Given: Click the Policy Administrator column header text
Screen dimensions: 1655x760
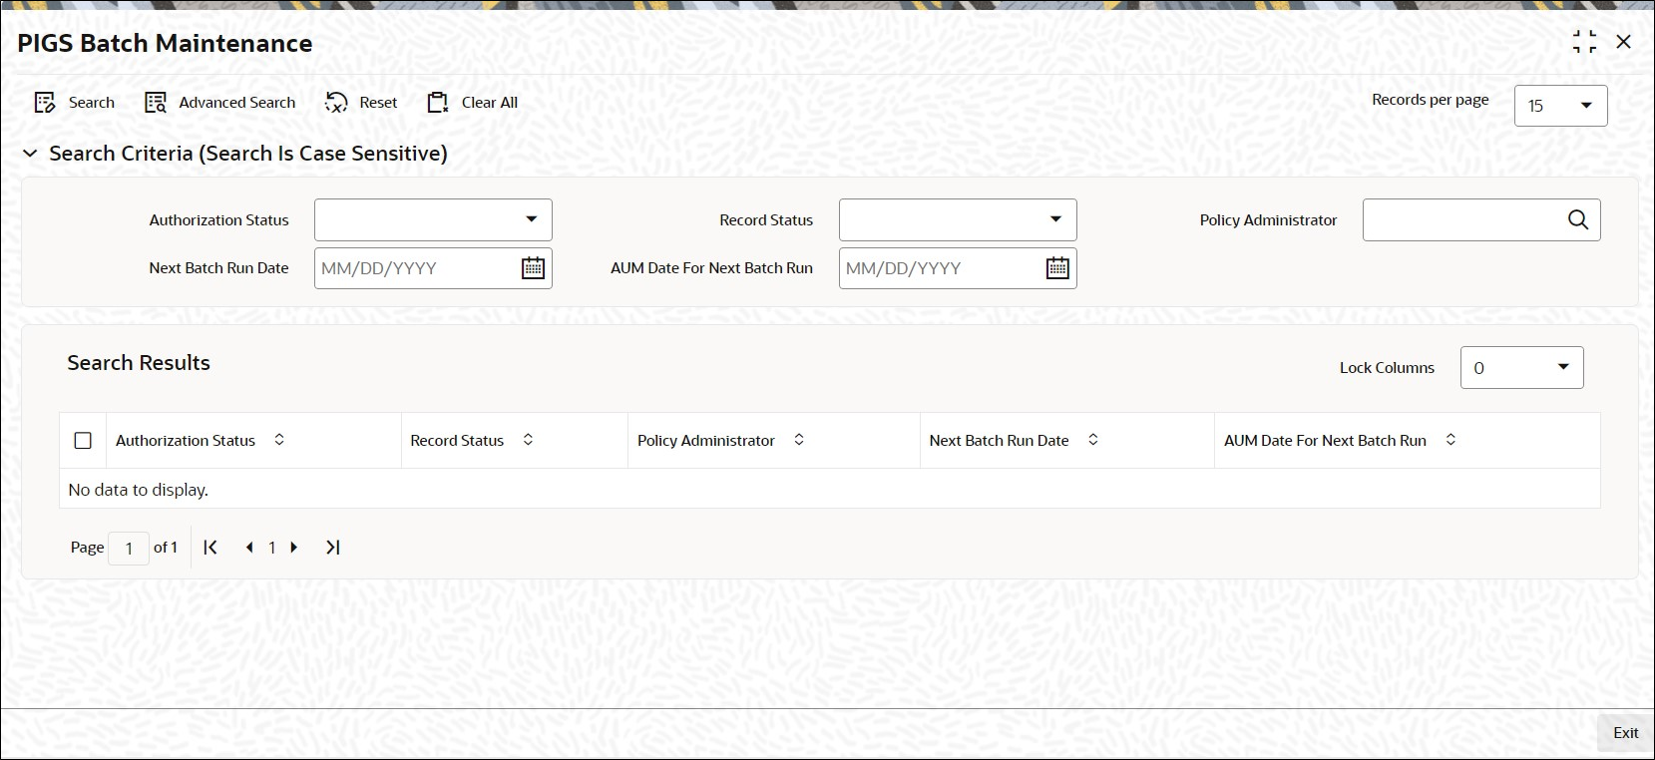Looking at the screenshot, I should (706, 440).
